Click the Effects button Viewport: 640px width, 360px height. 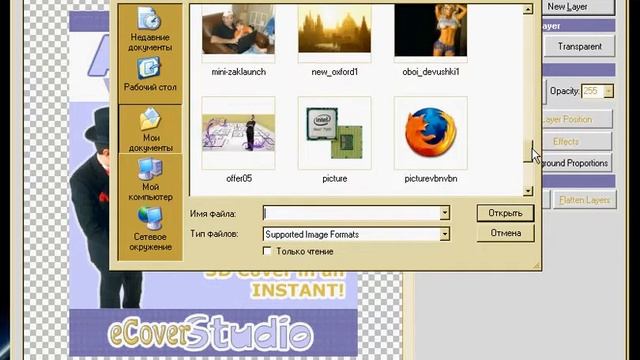[577, 141]
